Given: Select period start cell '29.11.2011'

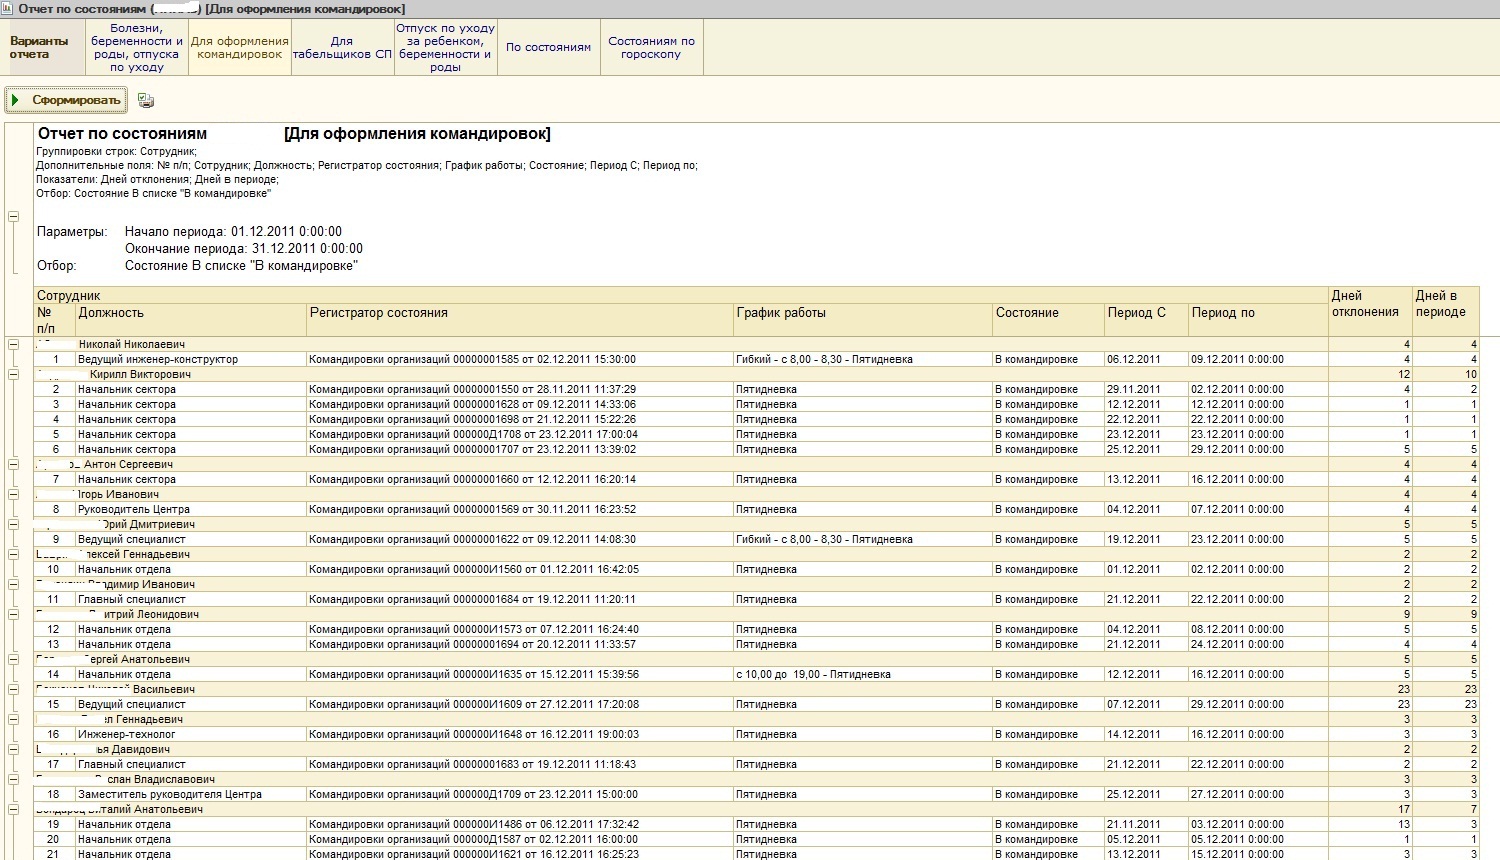Looking at the screenshot, I should [x=1146, y=389].
